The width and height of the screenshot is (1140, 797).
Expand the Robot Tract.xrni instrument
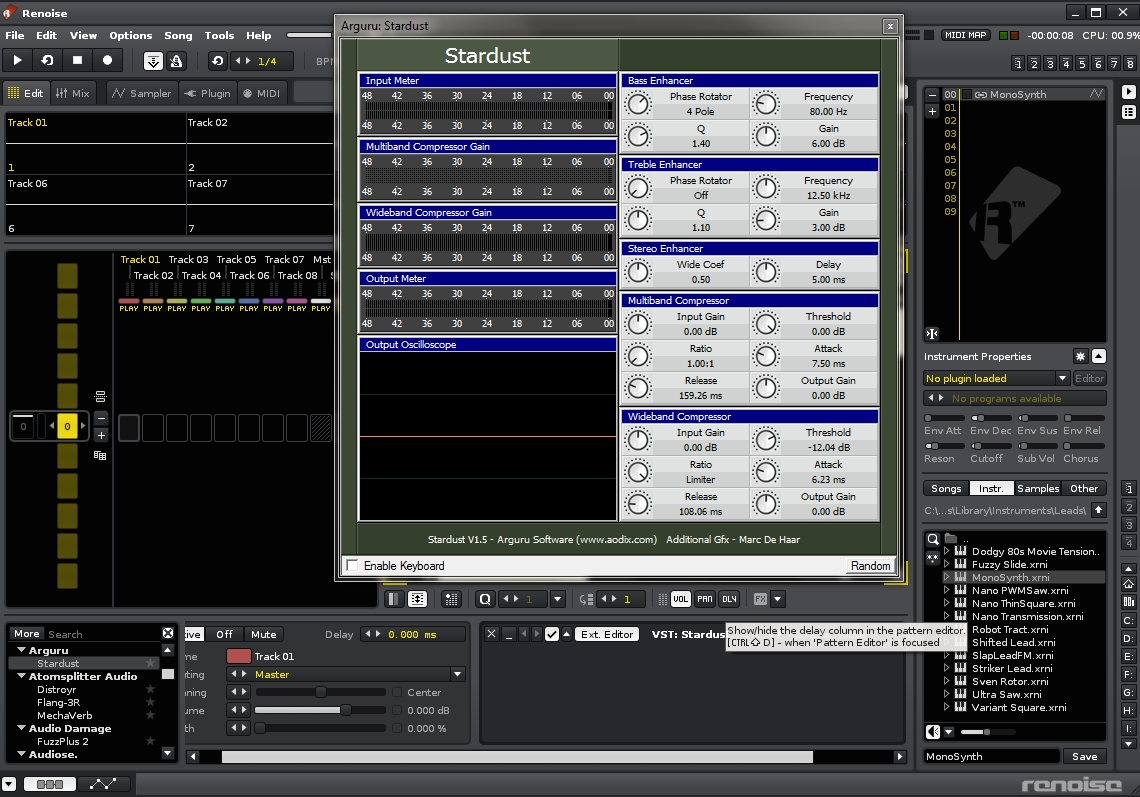click(x=947, y=629)
